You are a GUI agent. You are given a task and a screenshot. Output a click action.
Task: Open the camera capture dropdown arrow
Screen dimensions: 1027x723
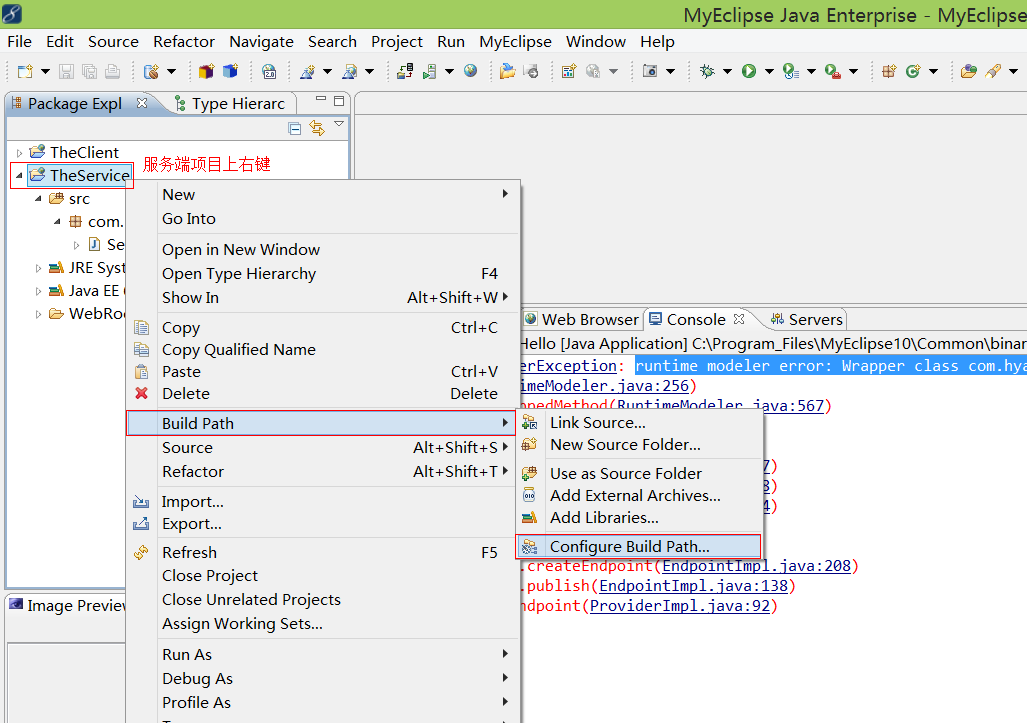pos(671,71)
